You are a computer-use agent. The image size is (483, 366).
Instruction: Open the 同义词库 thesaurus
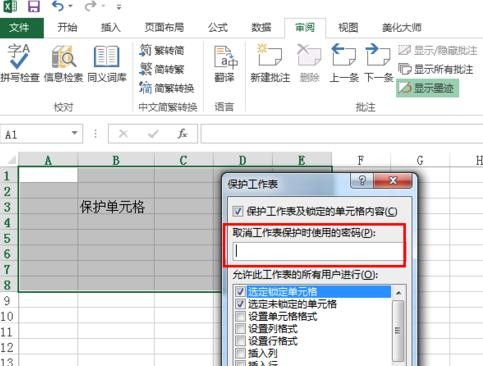click(x=107, y=63)
